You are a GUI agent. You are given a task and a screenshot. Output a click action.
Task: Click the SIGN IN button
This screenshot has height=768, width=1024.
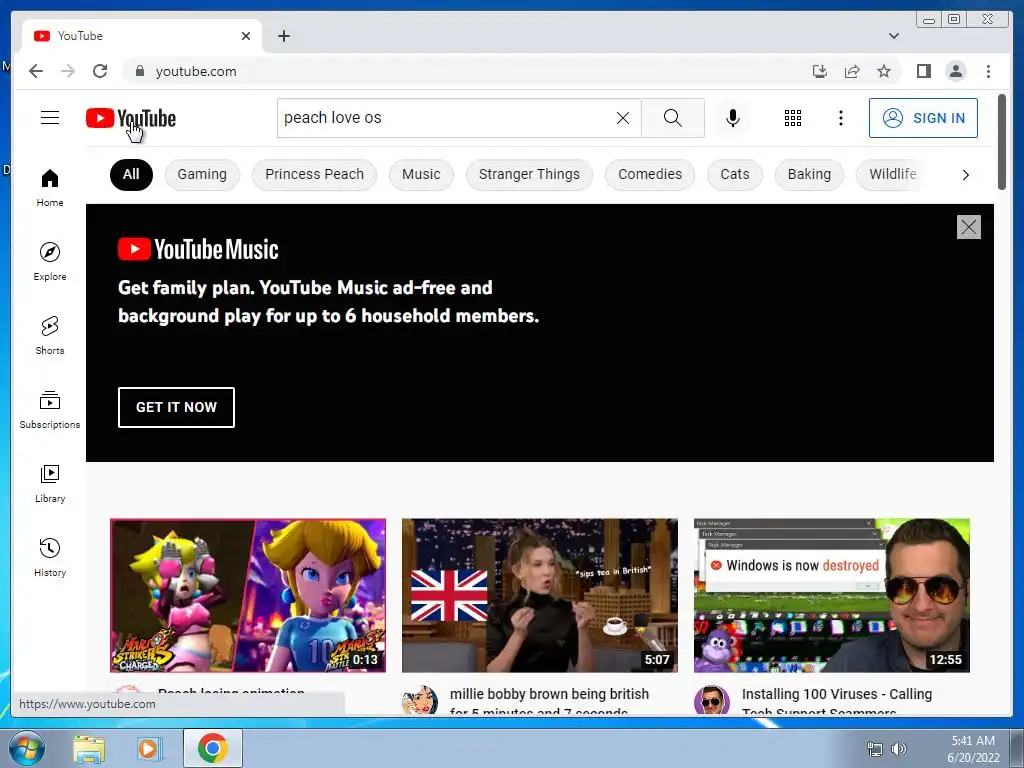click(x=923, y=118)
